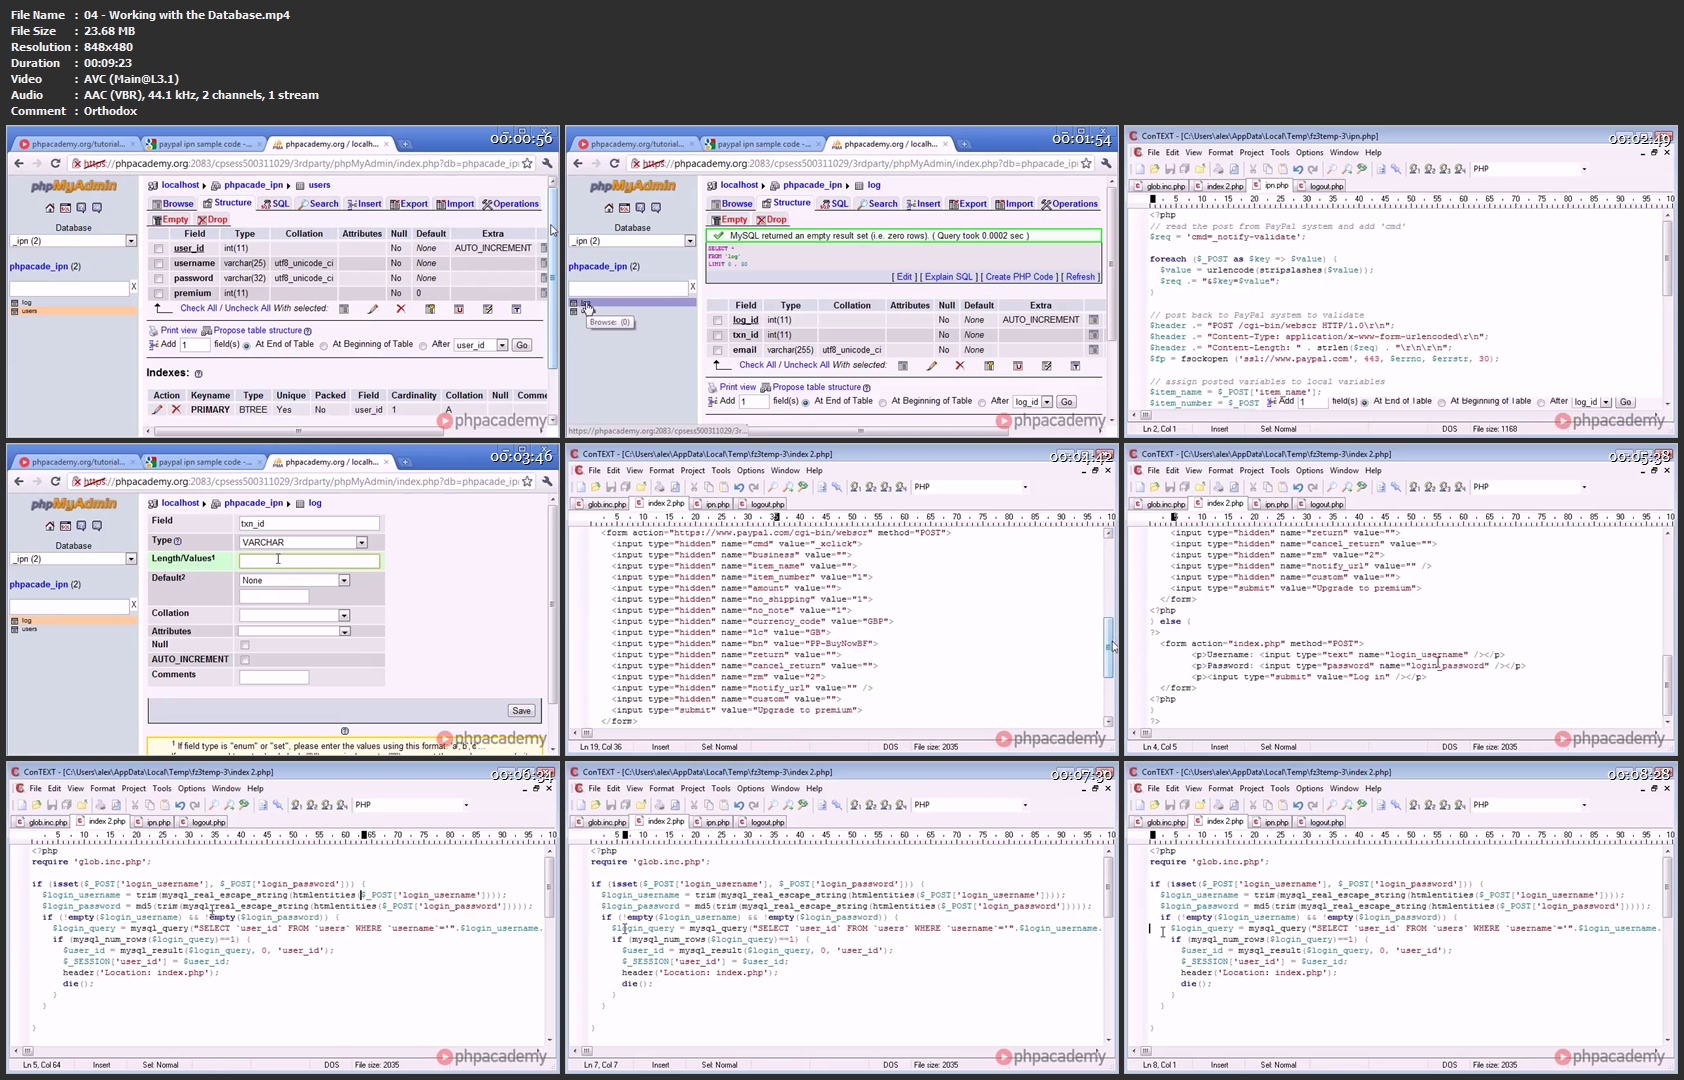Screen dimensions: 1684x1080
Task: Click browser back arrow in 00:00:56 frame
Action: (18, 163)
